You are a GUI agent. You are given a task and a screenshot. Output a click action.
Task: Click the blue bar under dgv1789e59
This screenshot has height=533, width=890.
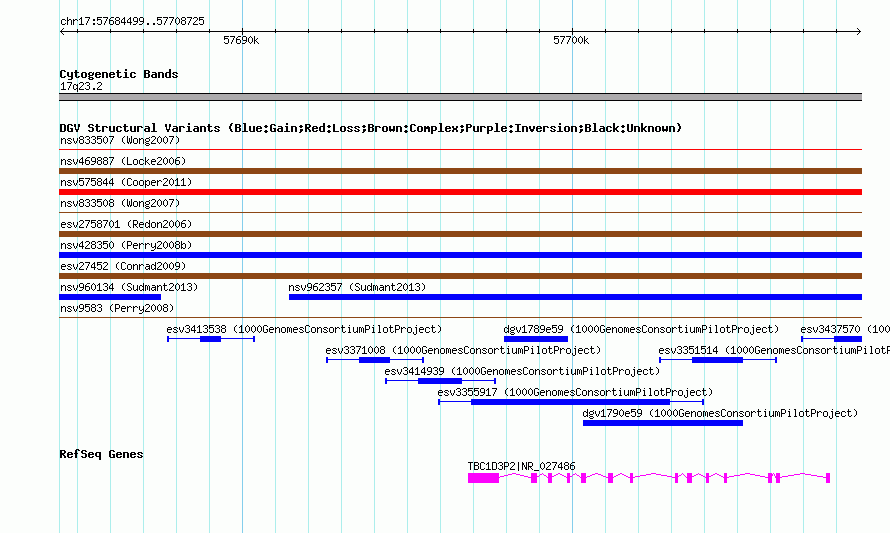tap(536, 339)
